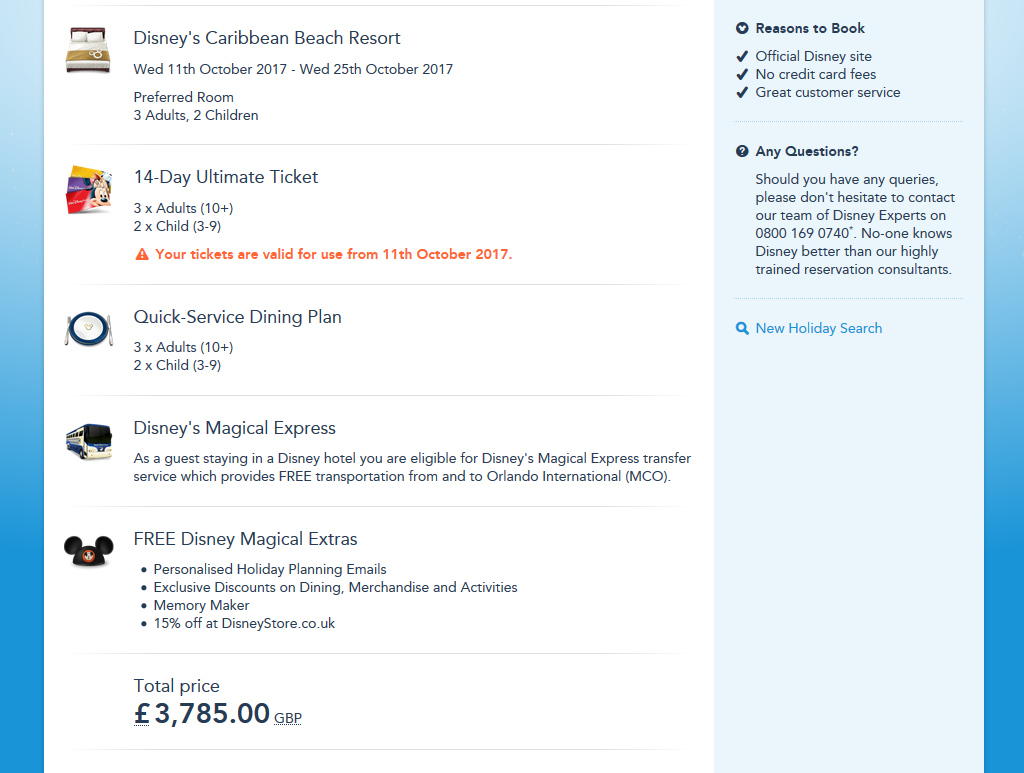Click the pound sign in total price
Image resolution: width=1024 pixels, height=773 pixels.
click(142, 714)
